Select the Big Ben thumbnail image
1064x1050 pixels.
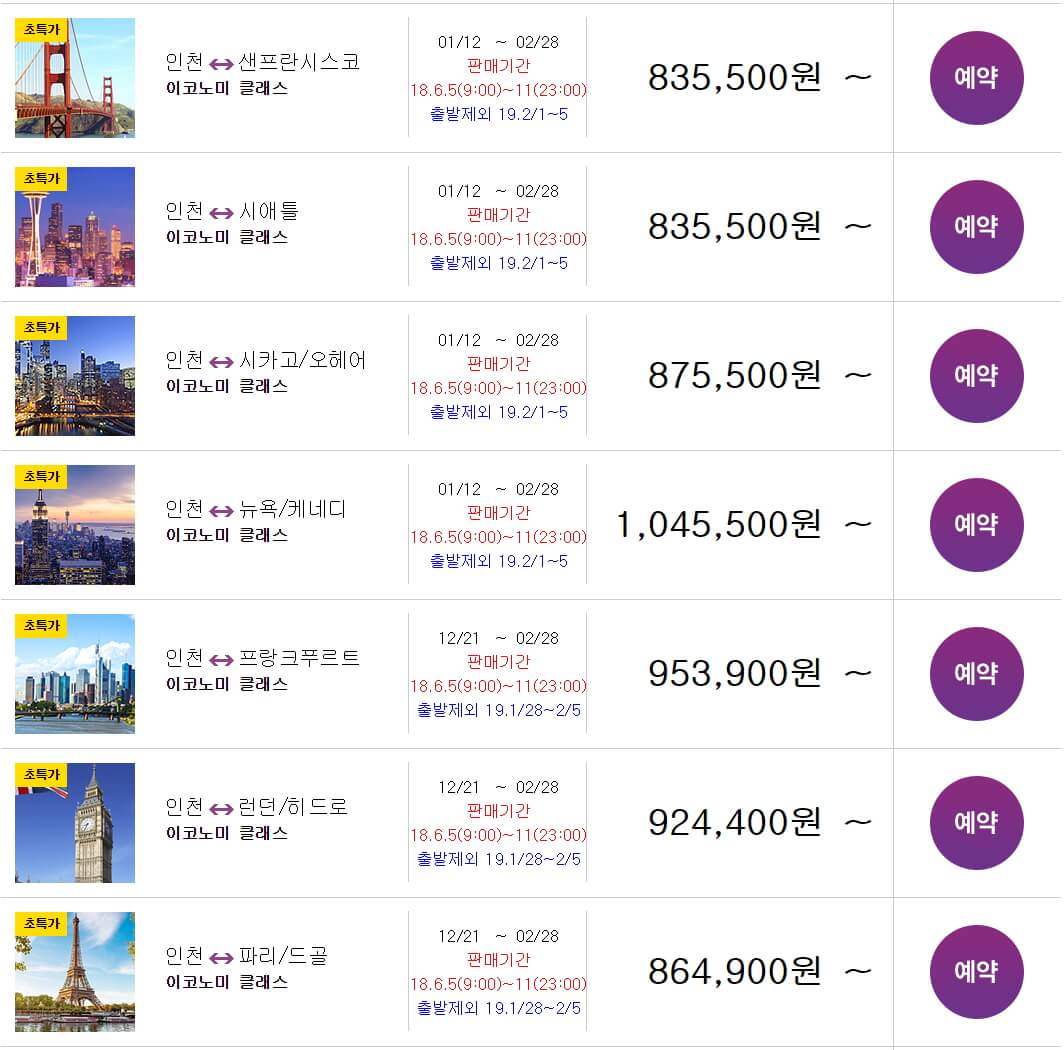coord(75,823)
